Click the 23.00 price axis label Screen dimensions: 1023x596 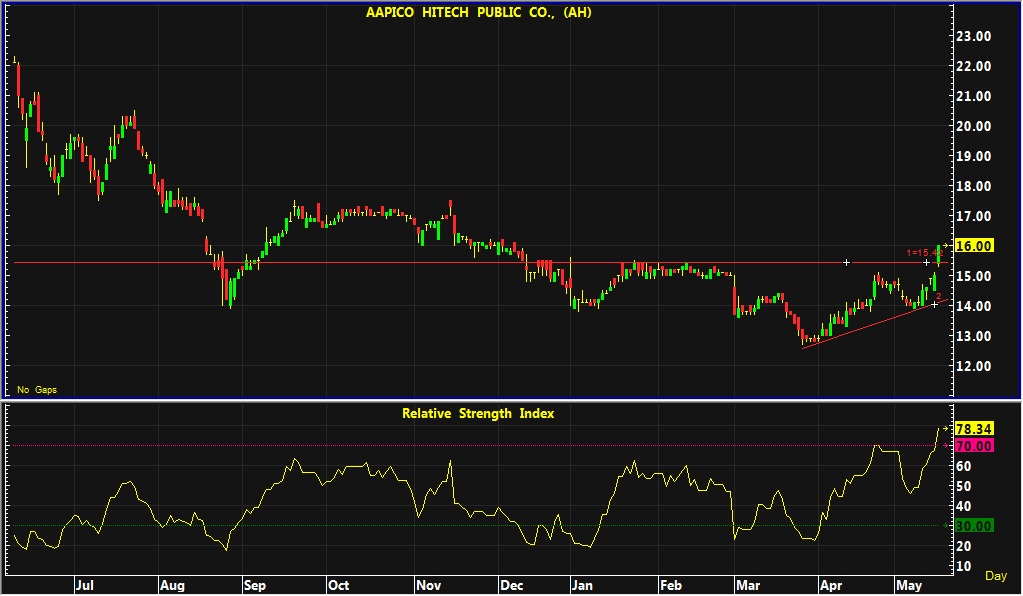point(973,36)
